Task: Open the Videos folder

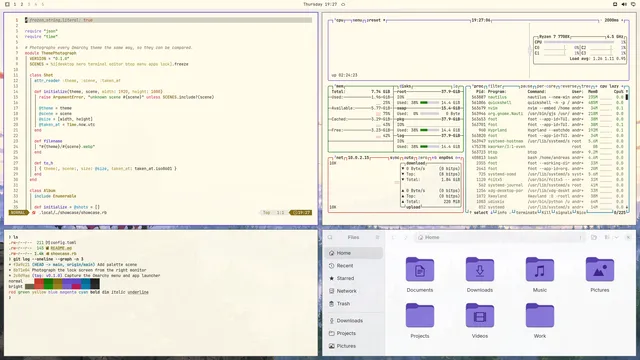Action: [480, 316]
